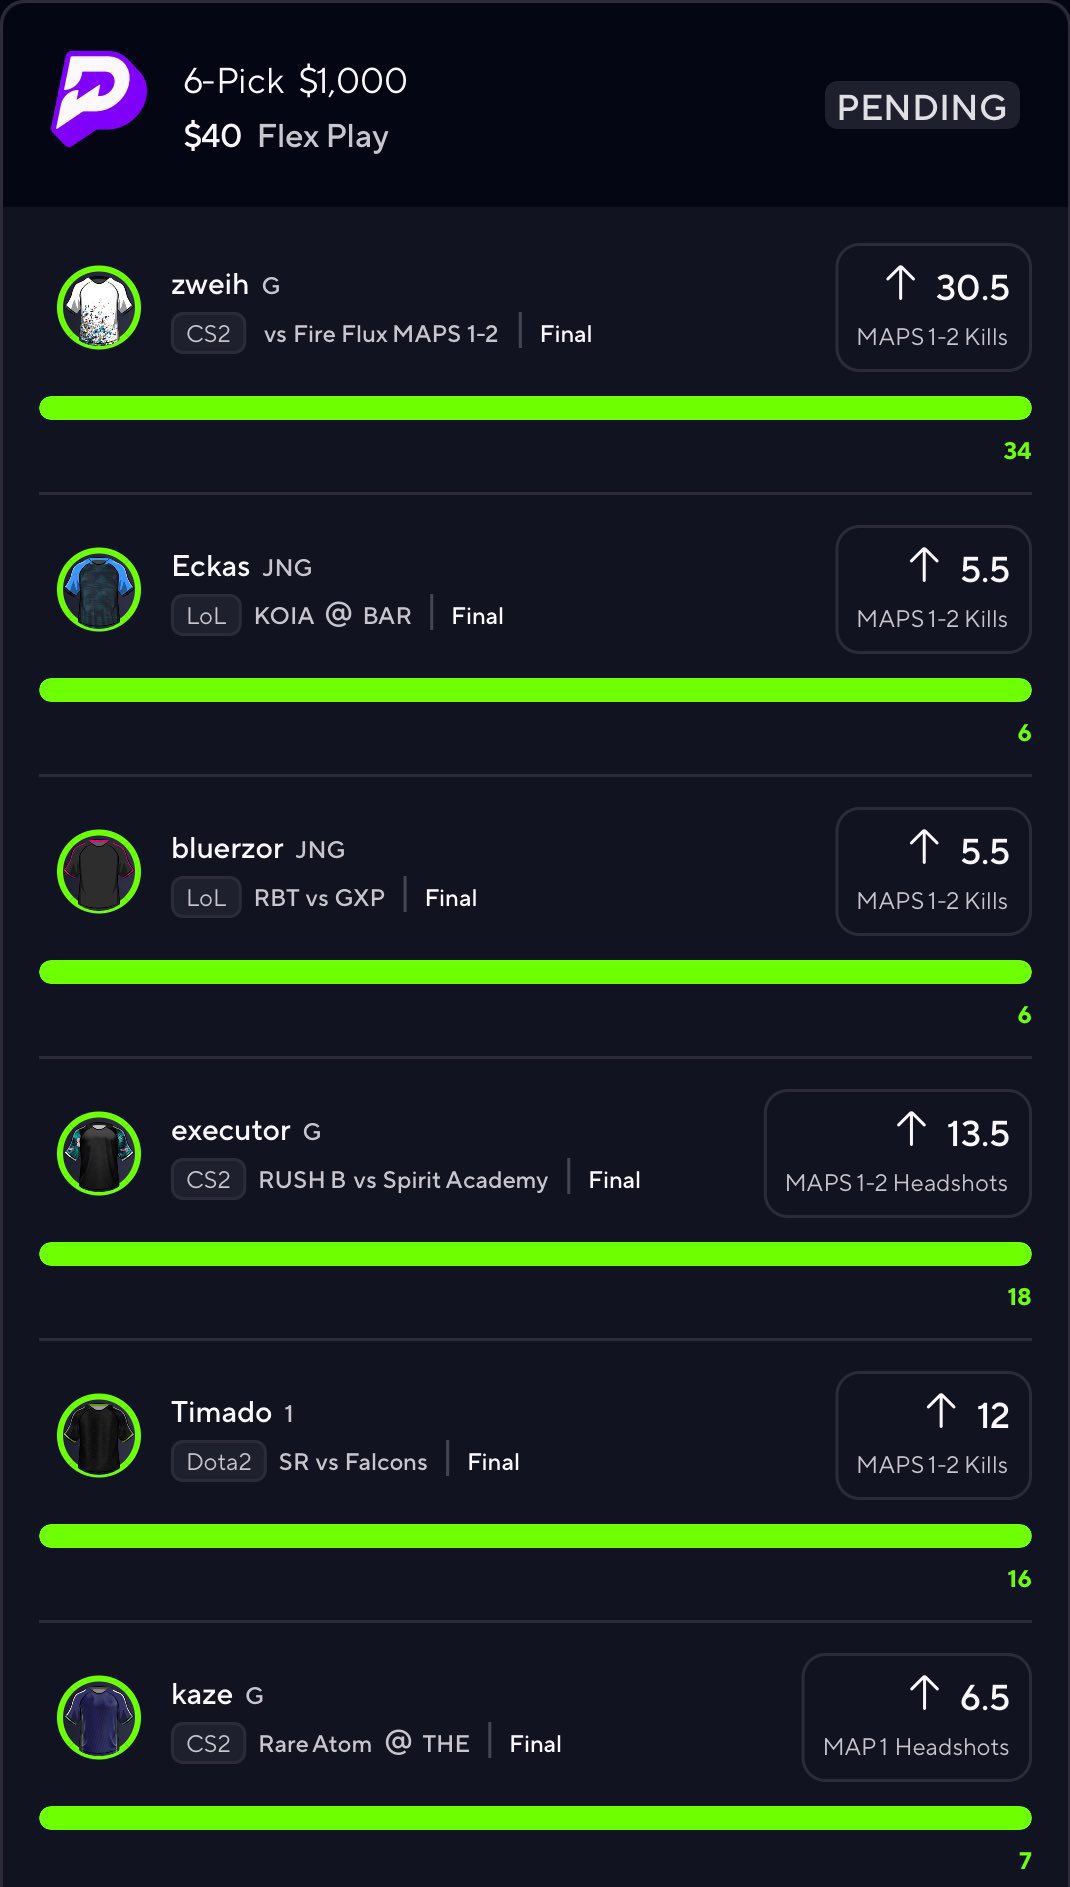Open executor's jersey avatar

pos(99,1154)
